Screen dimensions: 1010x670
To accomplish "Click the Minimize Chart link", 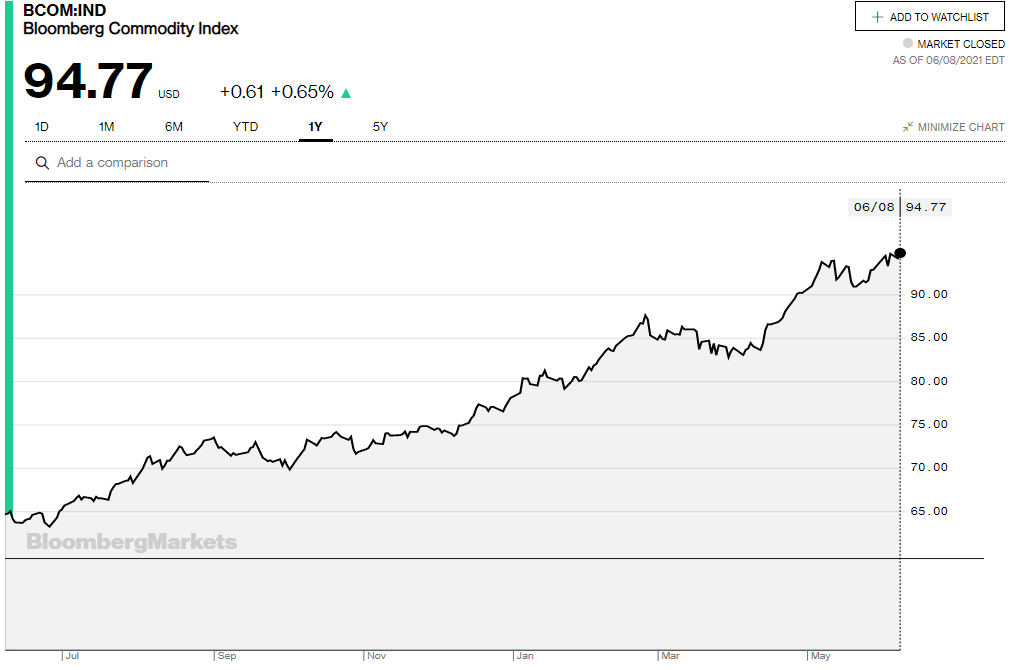I will click(x=960, y=127).
